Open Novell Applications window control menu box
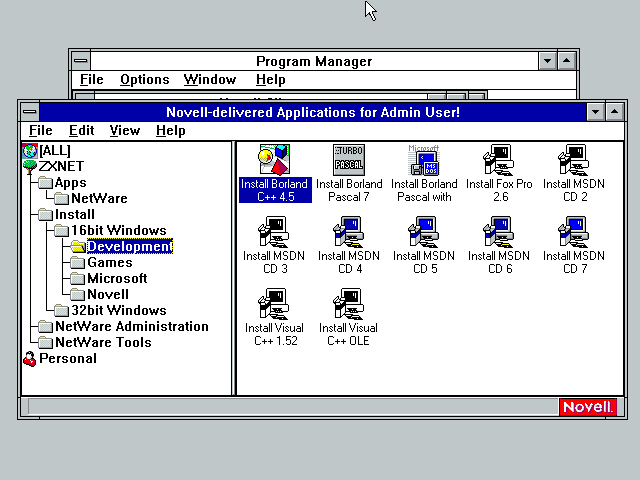 point(30,111)
